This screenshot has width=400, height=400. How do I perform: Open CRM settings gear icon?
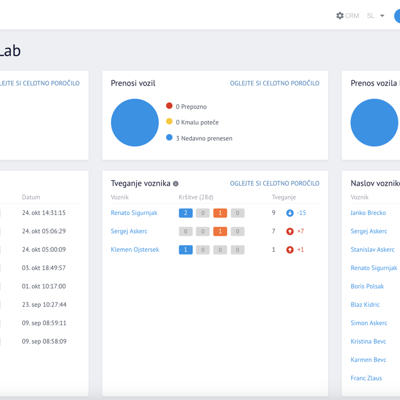click(x=340, y=16)
